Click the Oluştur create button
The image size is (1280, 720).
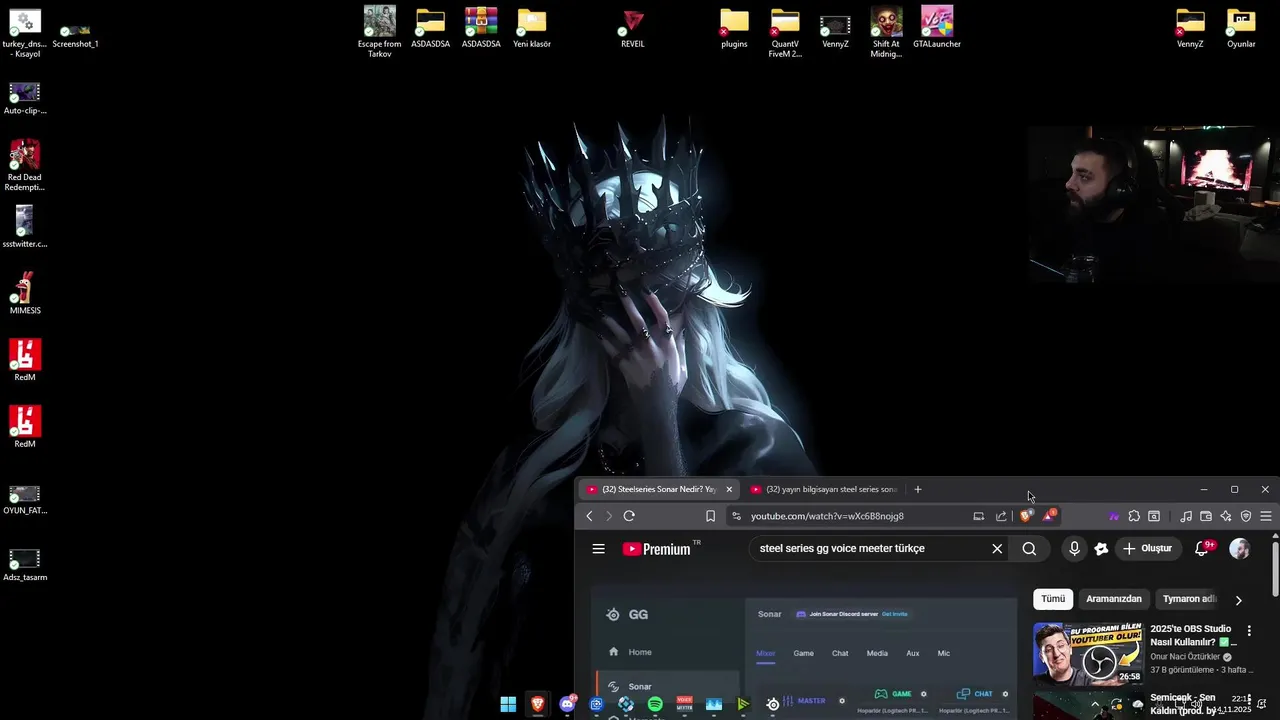pyautogui.click(x=1147, y=548)
